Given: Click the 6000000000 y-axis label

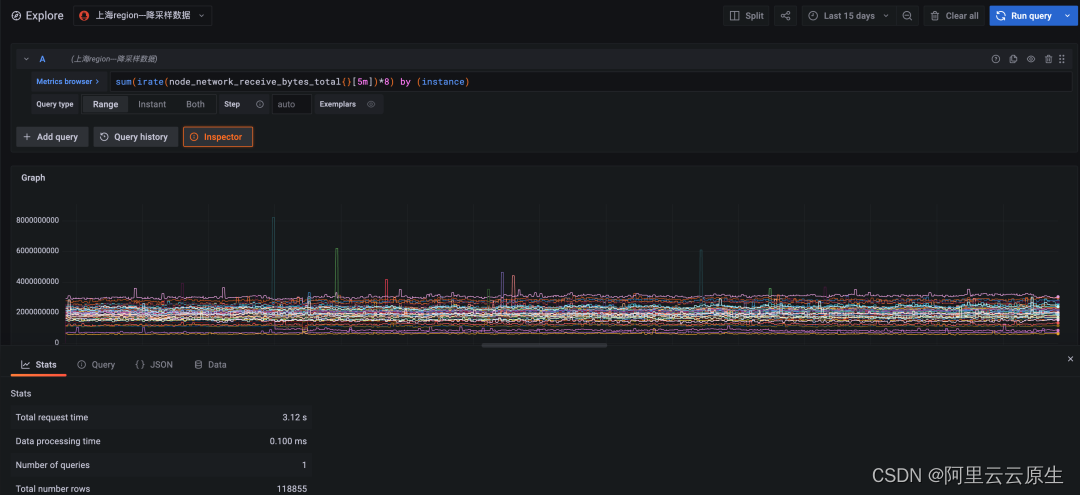Looking at the screenshot, I should (x=38, y=251).
